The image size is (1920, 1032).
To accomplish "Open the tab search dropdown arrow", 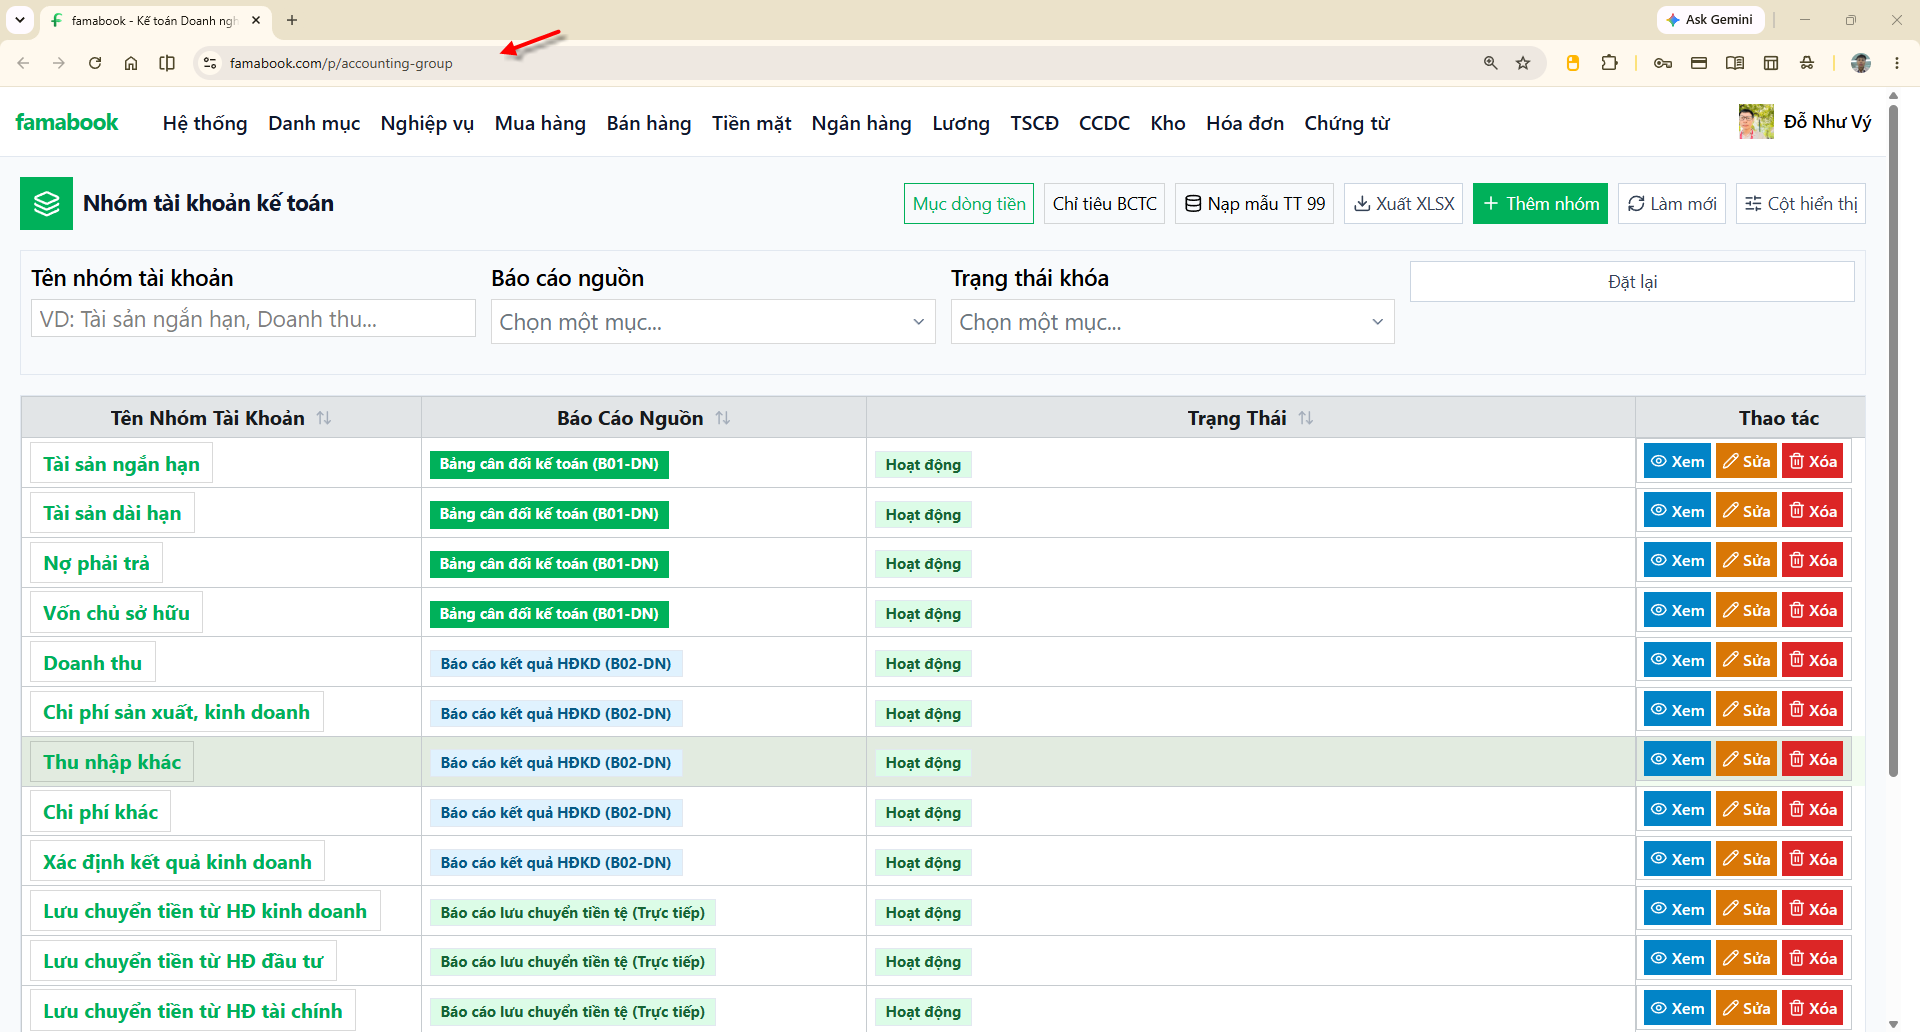I will point(20,20).
